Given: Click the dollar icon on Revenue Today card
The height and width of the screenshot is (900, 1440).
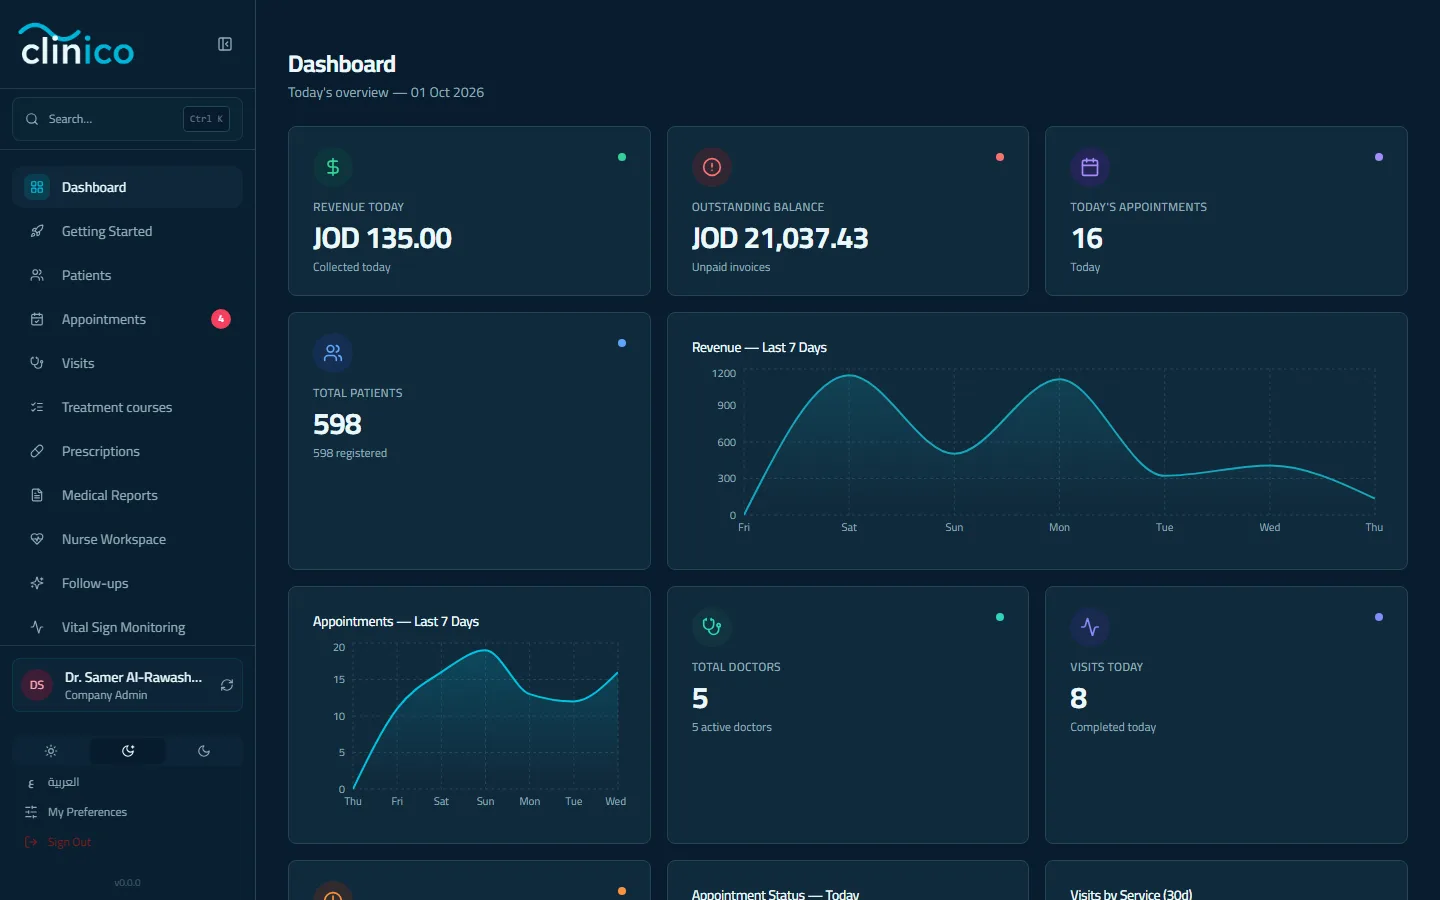Looking at the screenshot, I should (x=333, y=167).
